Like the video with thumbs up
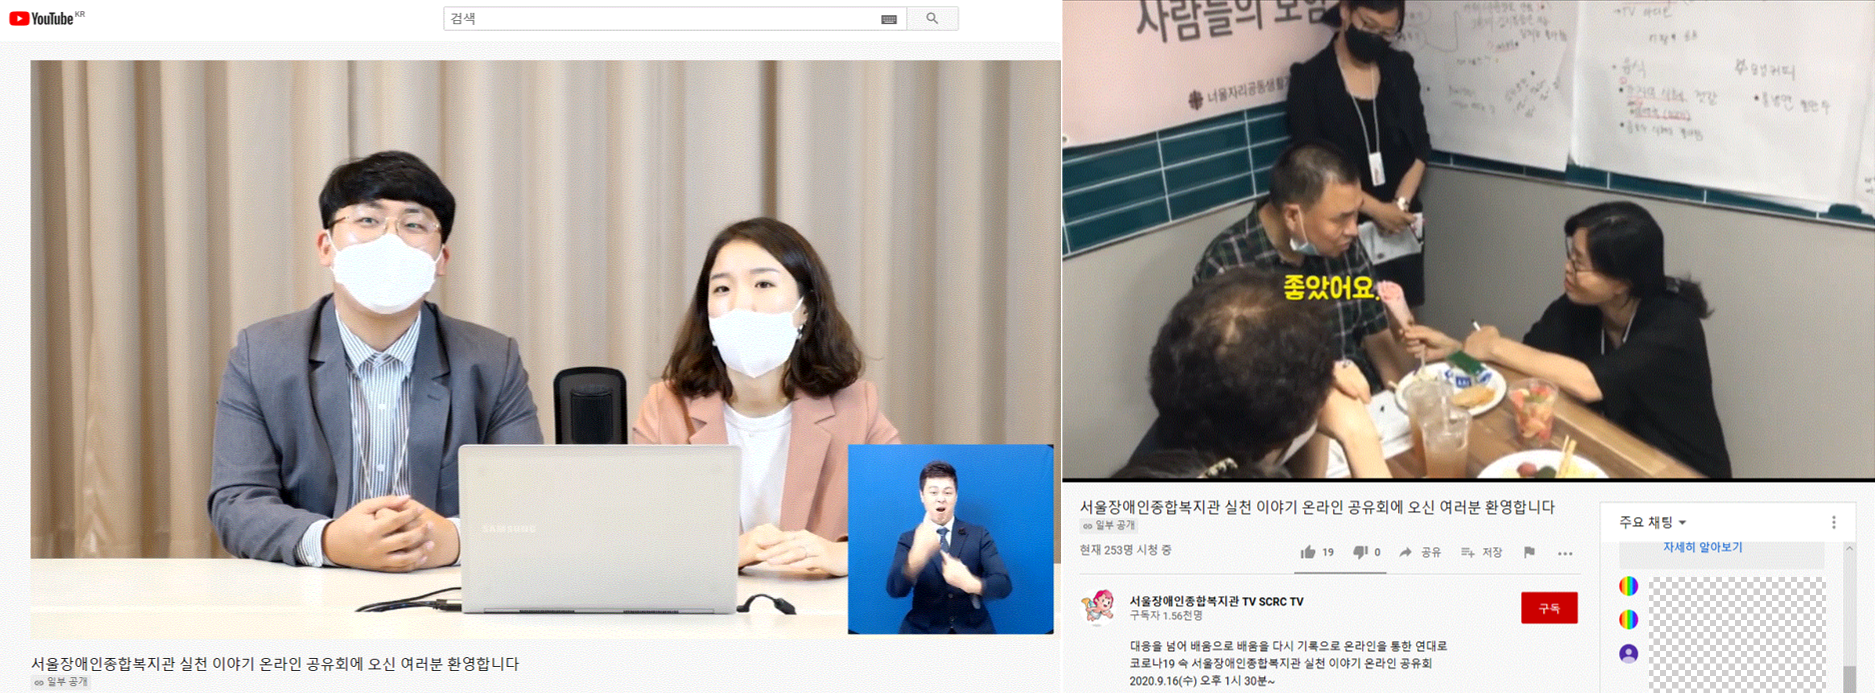Viewport: 1875px width, 693px height. coord(1308,552)
